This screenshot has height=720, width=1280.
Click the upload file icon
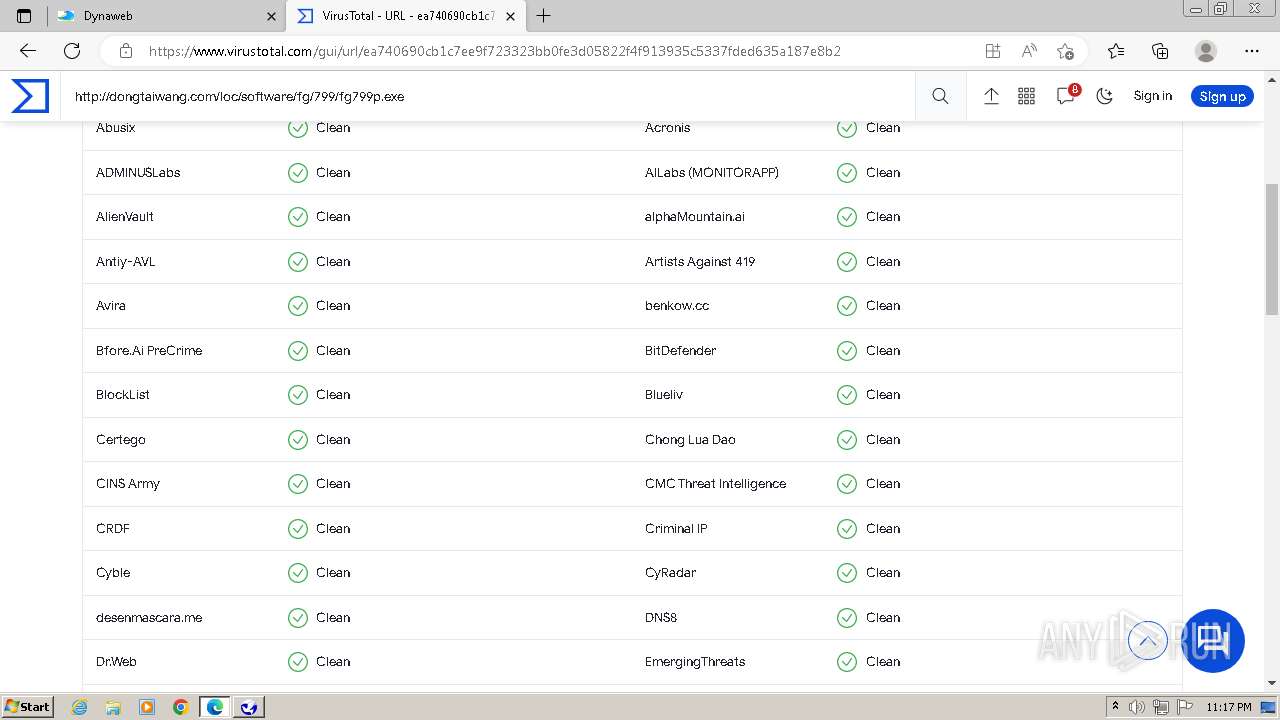tap(991, 96)
